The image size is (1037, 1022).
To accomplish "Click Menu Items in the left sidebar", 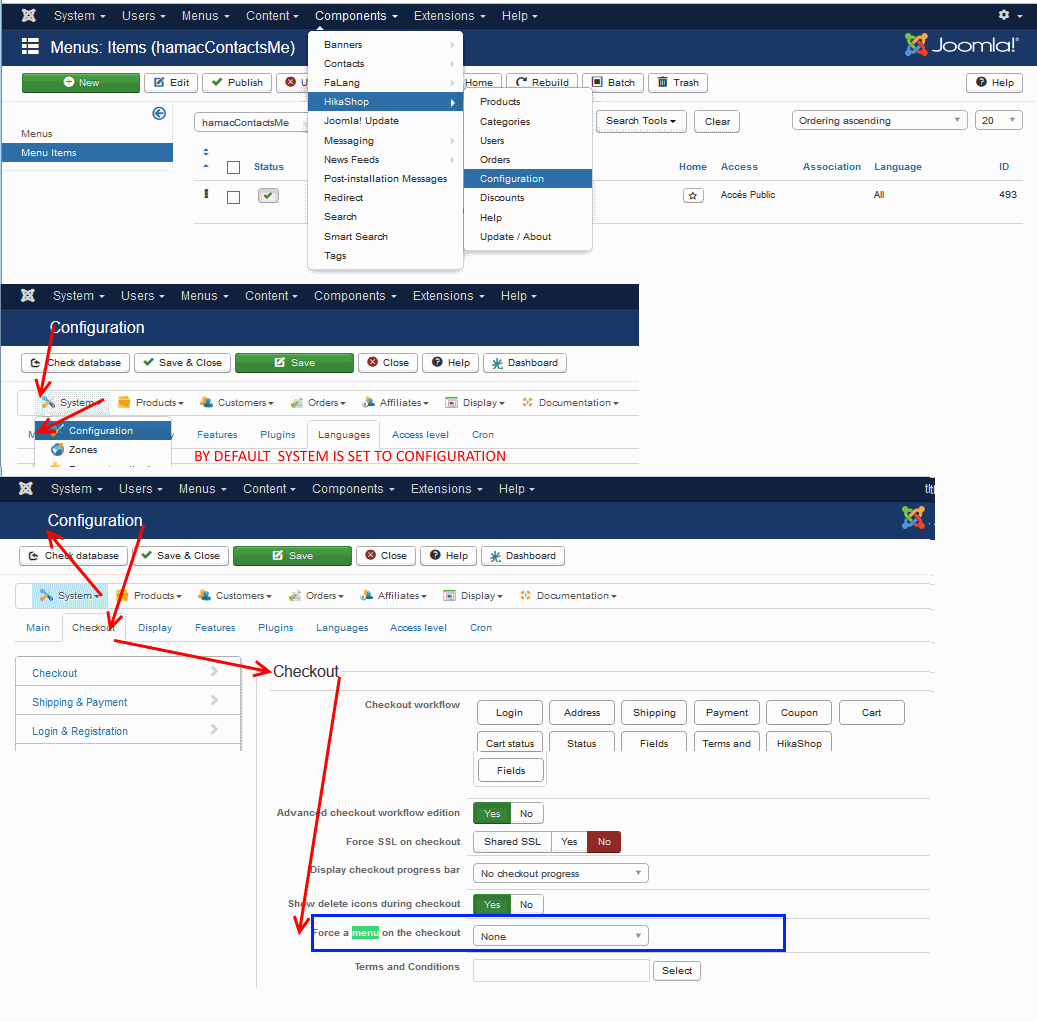I will [x=87, y=152].
